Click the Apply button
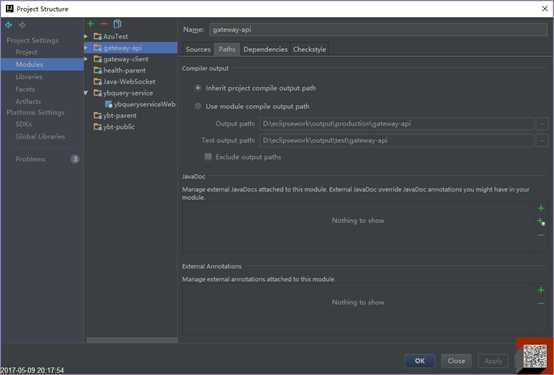 [493, 361]
